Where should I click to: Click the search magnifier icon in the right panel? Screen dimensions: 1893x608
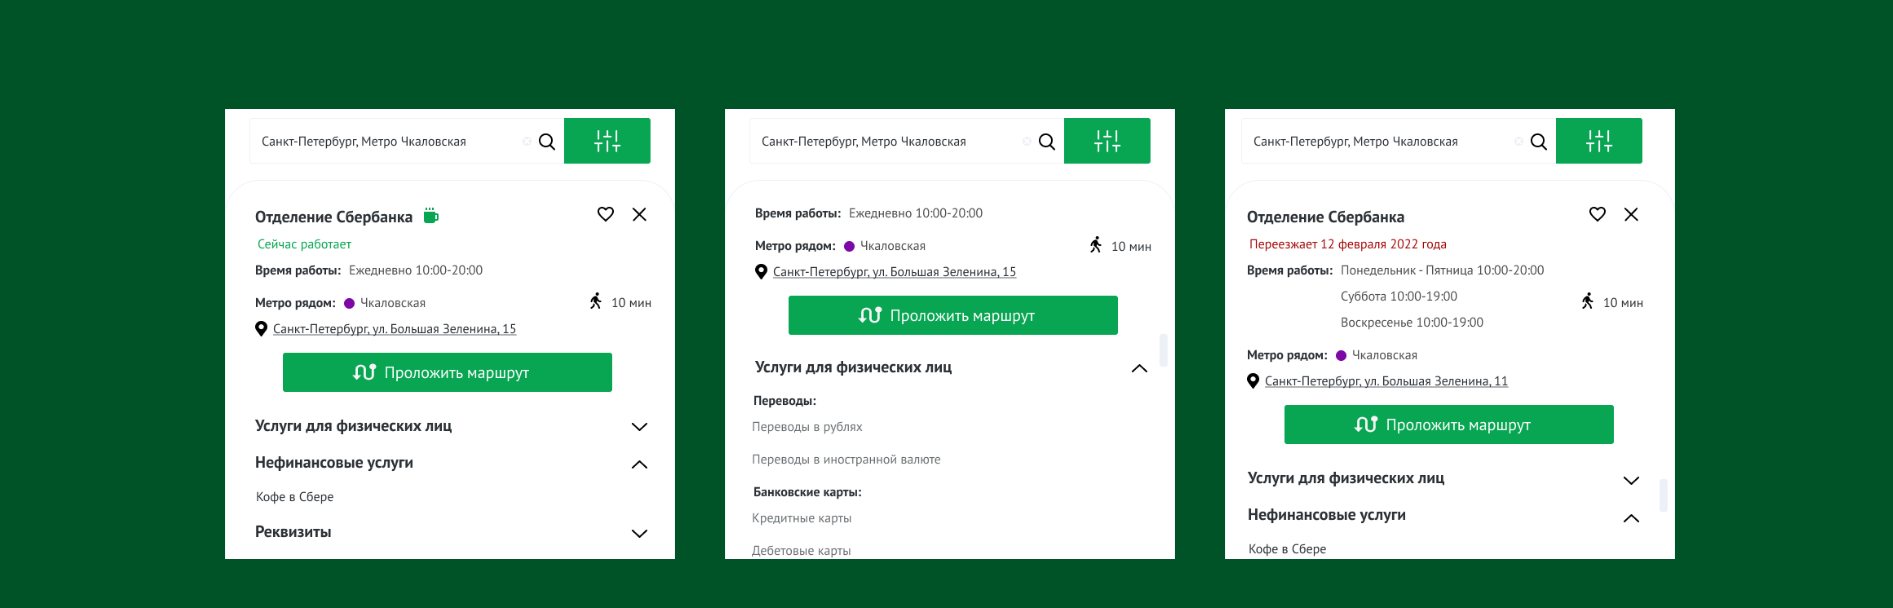(1539, 142)
